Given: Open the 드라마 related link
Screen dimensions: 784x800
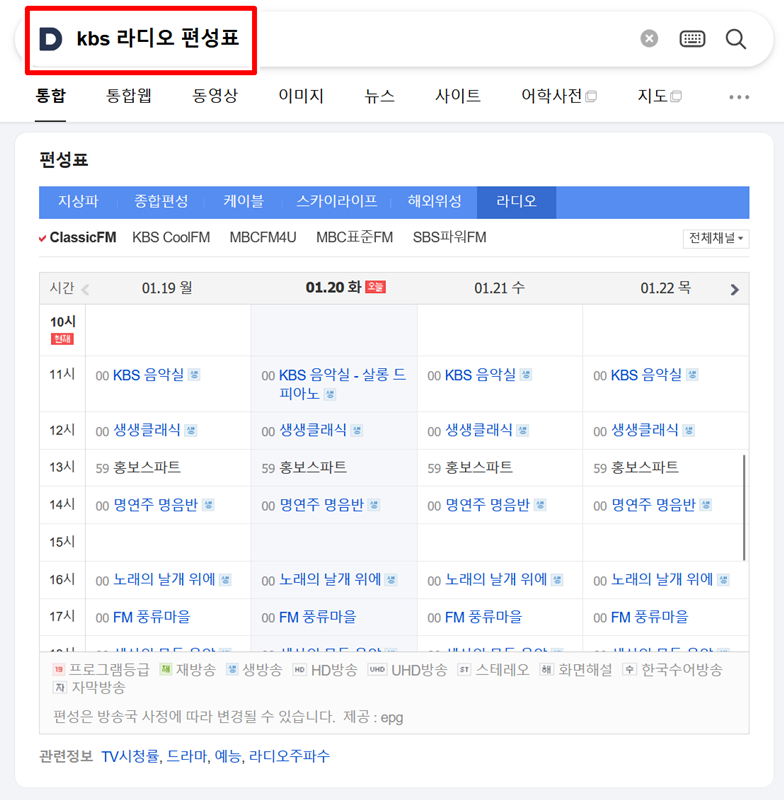Looking at the screenshot, I should pos(187,756).
